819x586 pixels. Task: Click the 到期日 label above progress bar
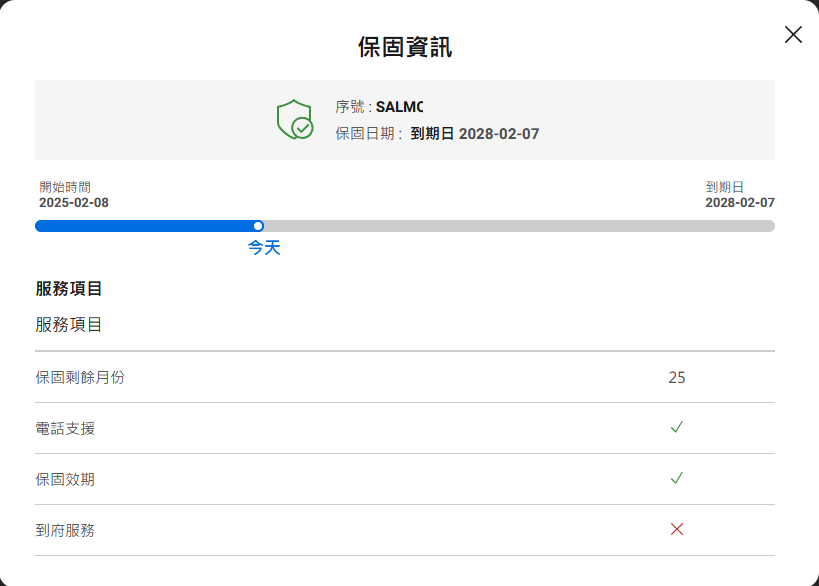(x=724, y=187)
